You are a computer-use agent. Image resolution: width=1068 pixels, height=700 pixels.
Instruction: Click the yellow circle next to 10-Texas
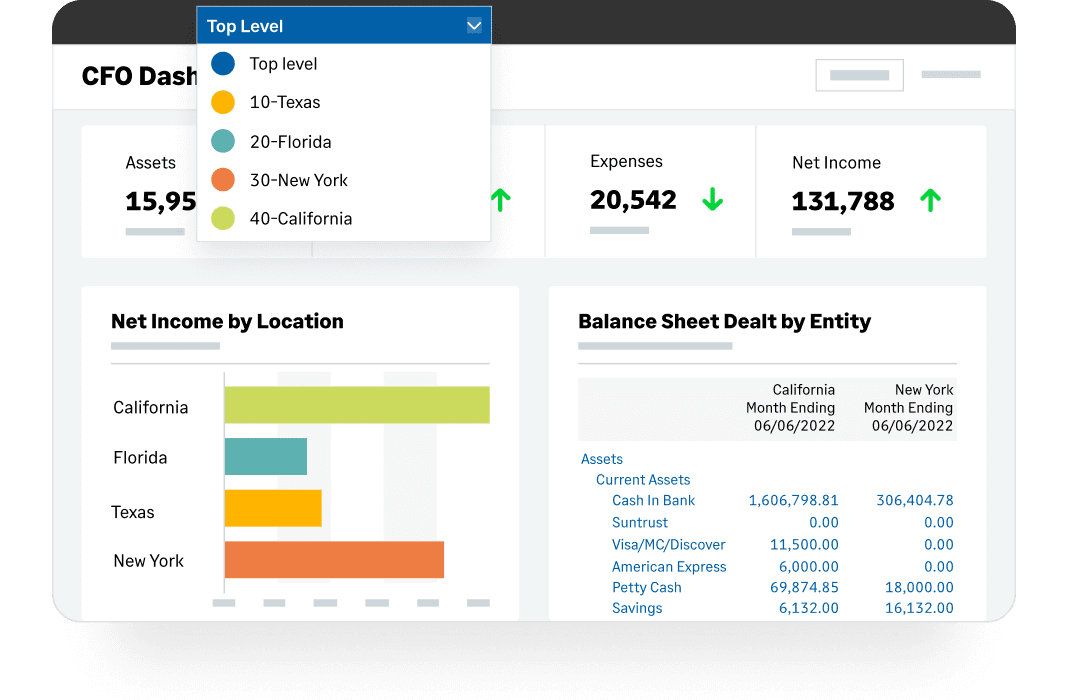(x=223, y=102)
